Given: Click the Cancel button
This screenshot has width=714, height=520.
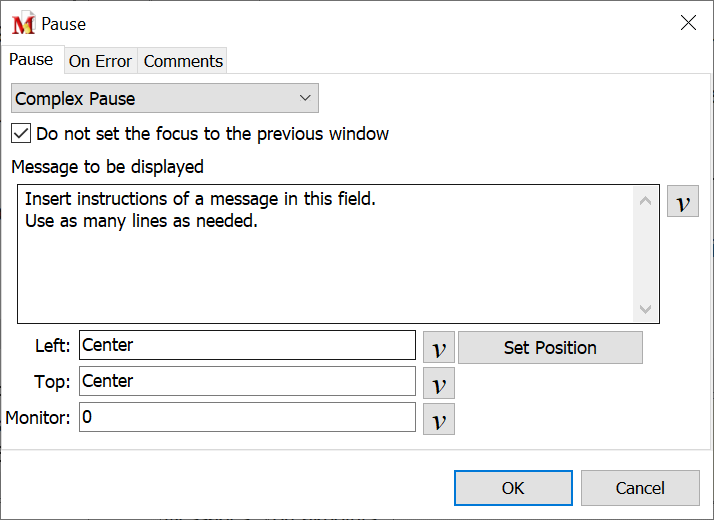Looking at the screenshot, I should coord(640,488).
